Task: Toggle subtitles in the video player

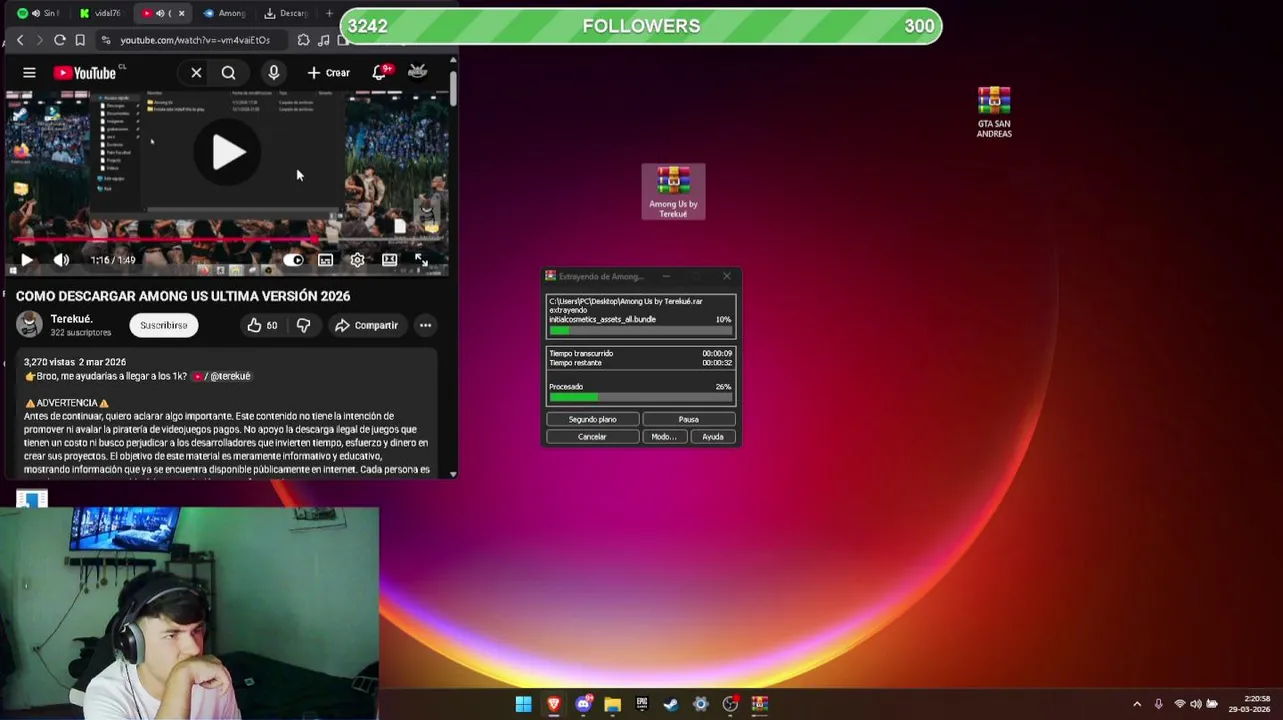Action: [325, 260]
